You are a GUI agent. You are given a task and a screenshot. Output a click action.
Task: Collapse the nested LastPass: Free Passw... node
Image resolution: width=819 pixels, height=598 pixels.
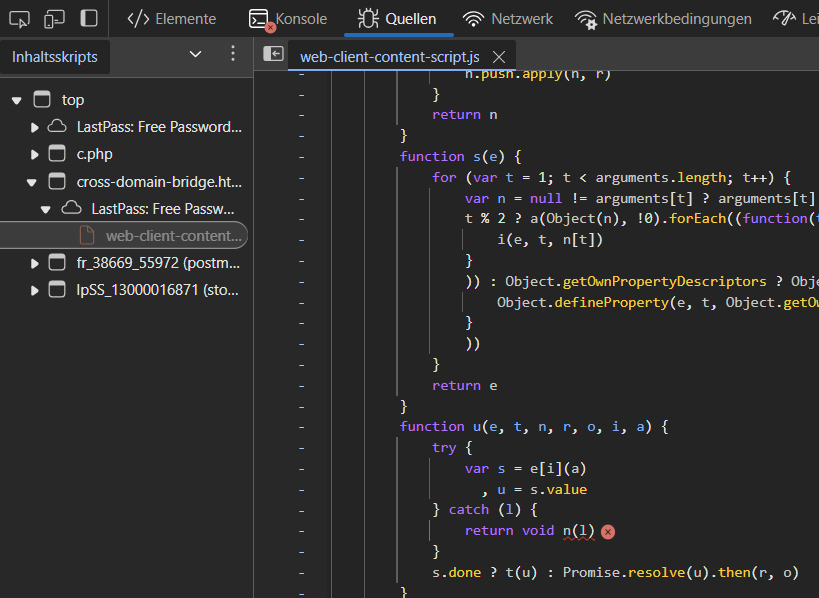tap(45, 209)
